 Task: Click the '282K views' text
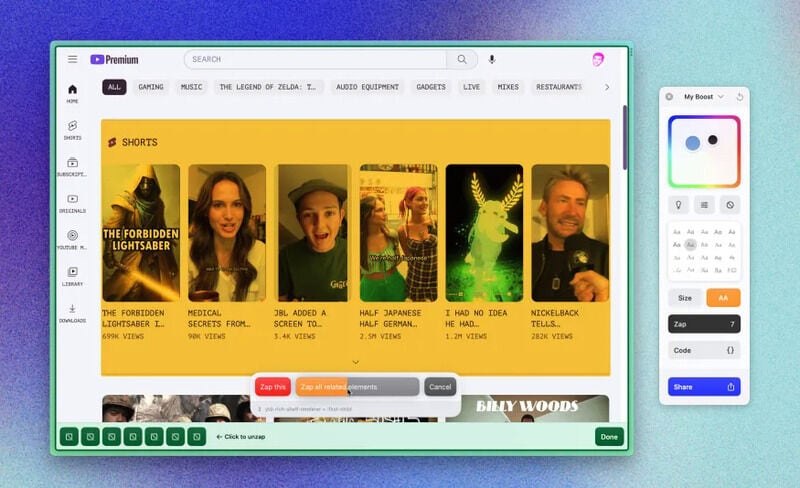click(552, 336)
